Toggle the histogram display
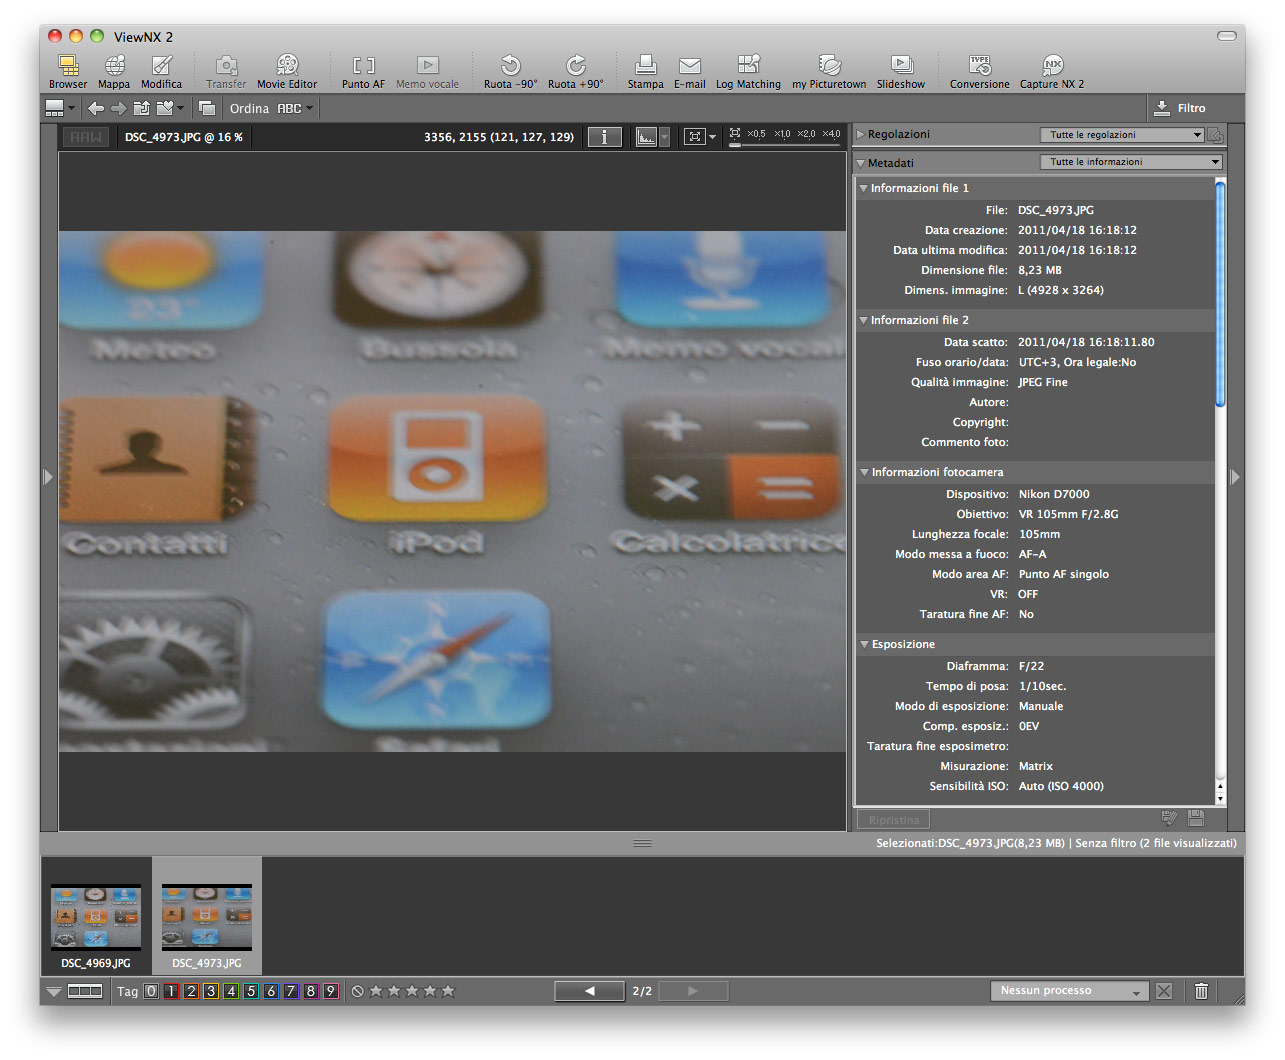This screenshot has width=1285, height=1060. point(647,137)
